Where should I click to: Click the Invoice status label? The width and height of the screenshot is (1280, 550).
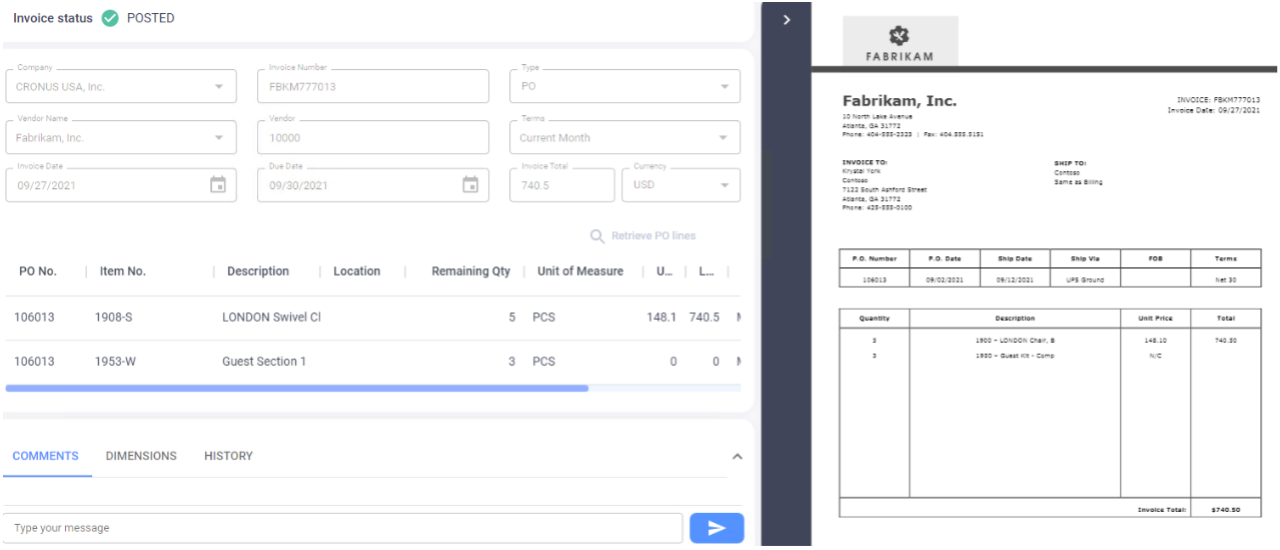[52, 18]
